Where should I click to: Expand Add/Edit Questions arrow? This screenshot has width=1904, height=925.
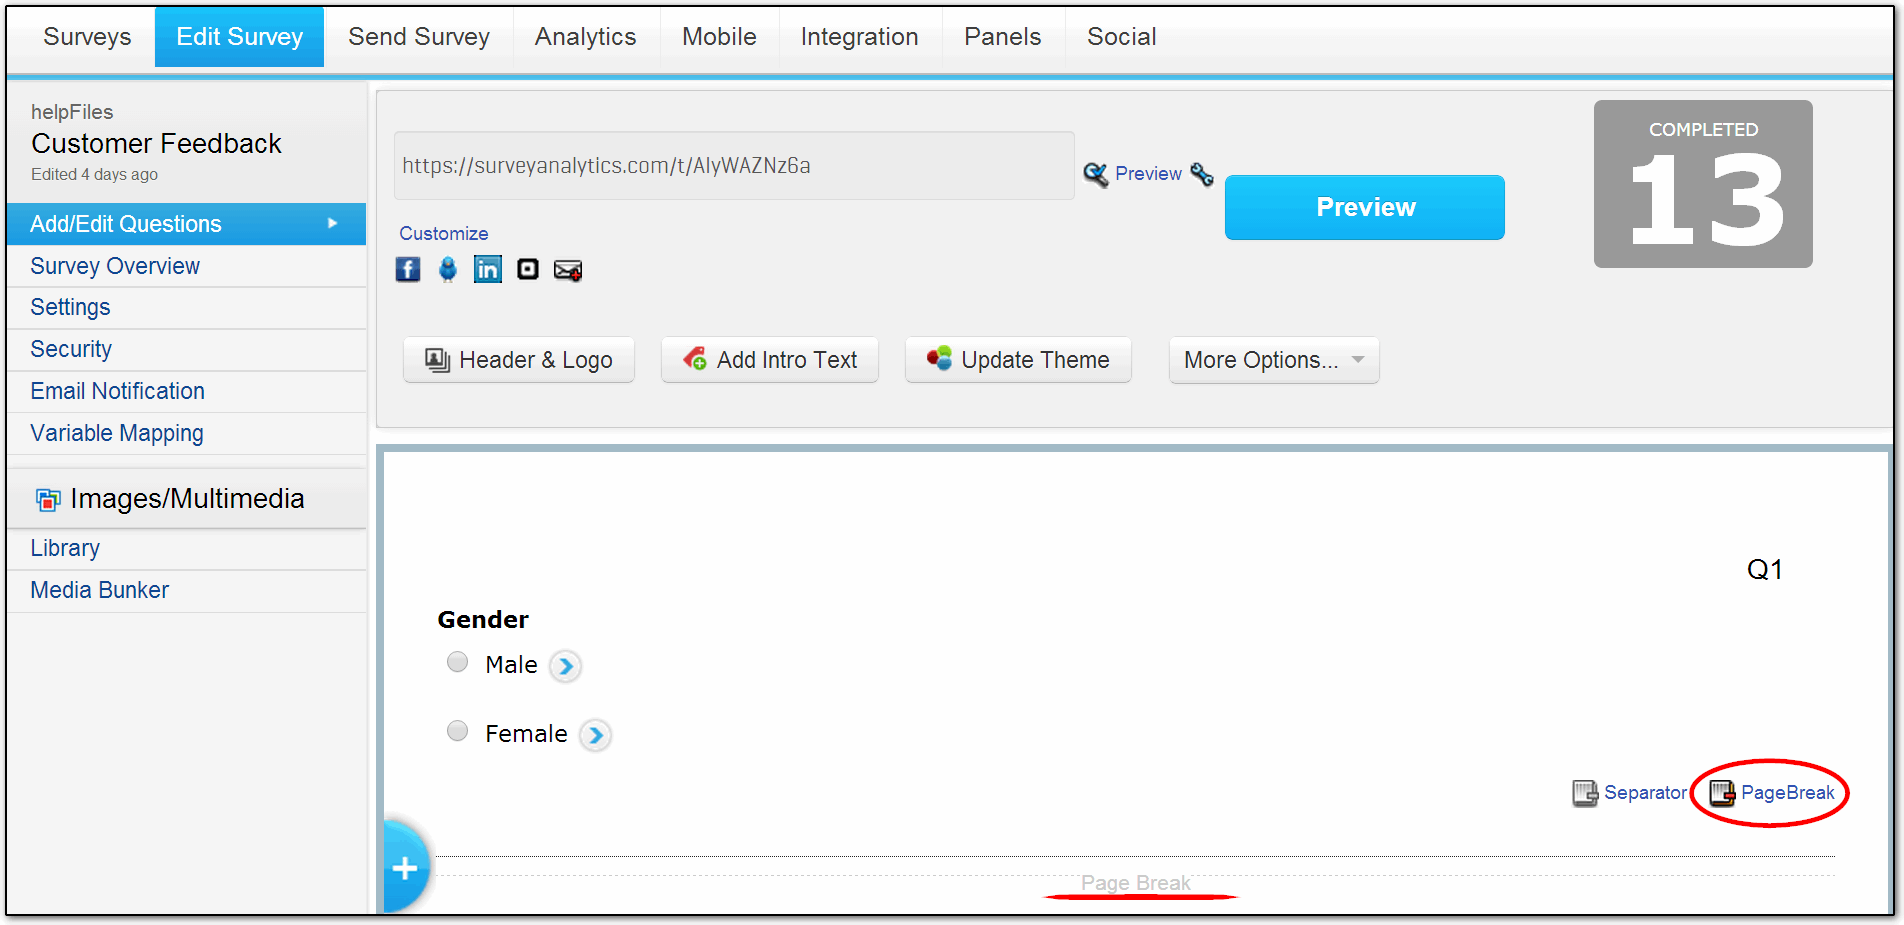coord(333,223)
